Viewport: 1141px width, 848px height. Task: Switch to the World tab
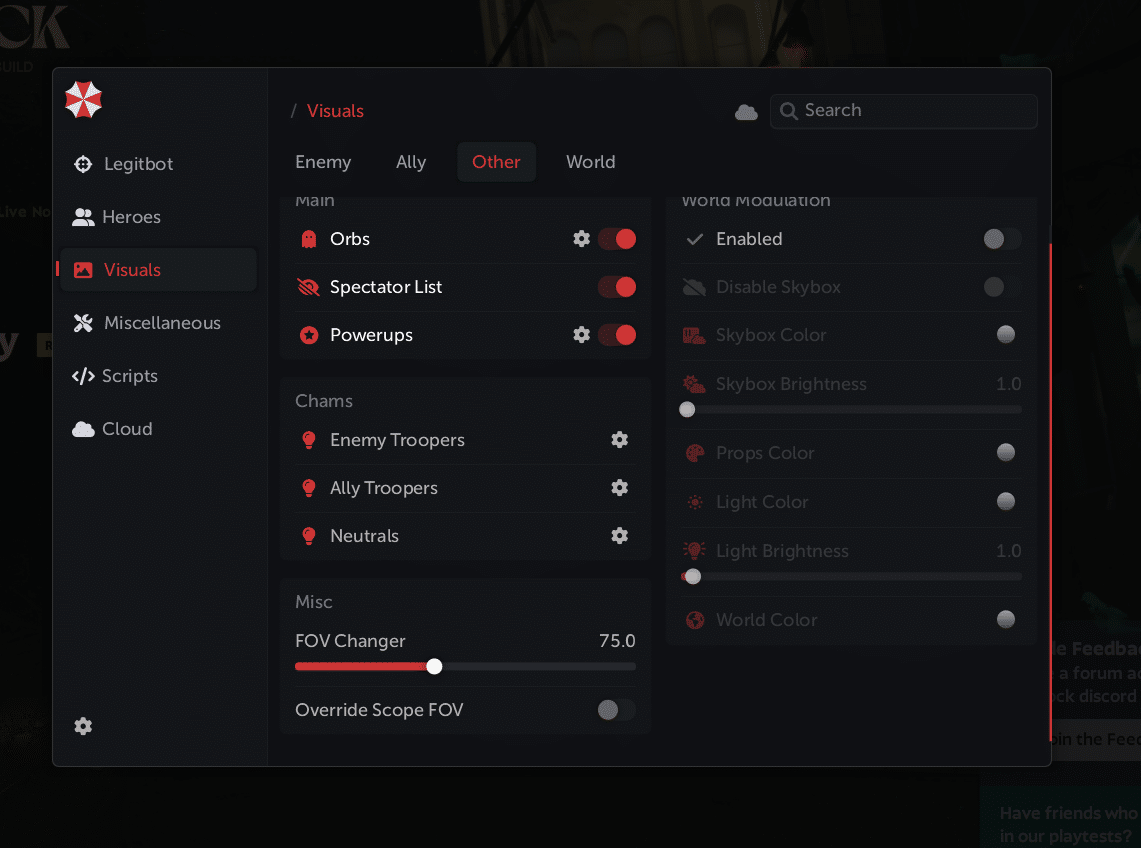[x=590, y=162]
